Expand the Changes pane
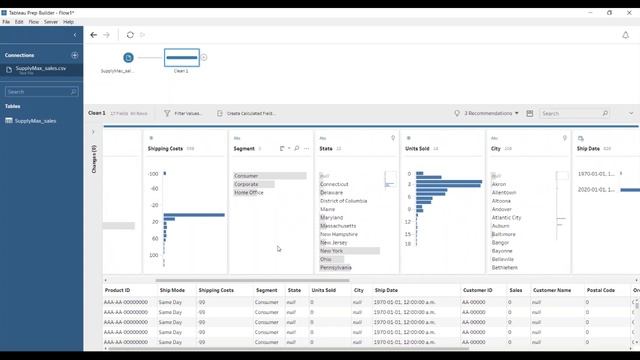The height and width of the screenshot is (360, 640). tap(93, 132)
